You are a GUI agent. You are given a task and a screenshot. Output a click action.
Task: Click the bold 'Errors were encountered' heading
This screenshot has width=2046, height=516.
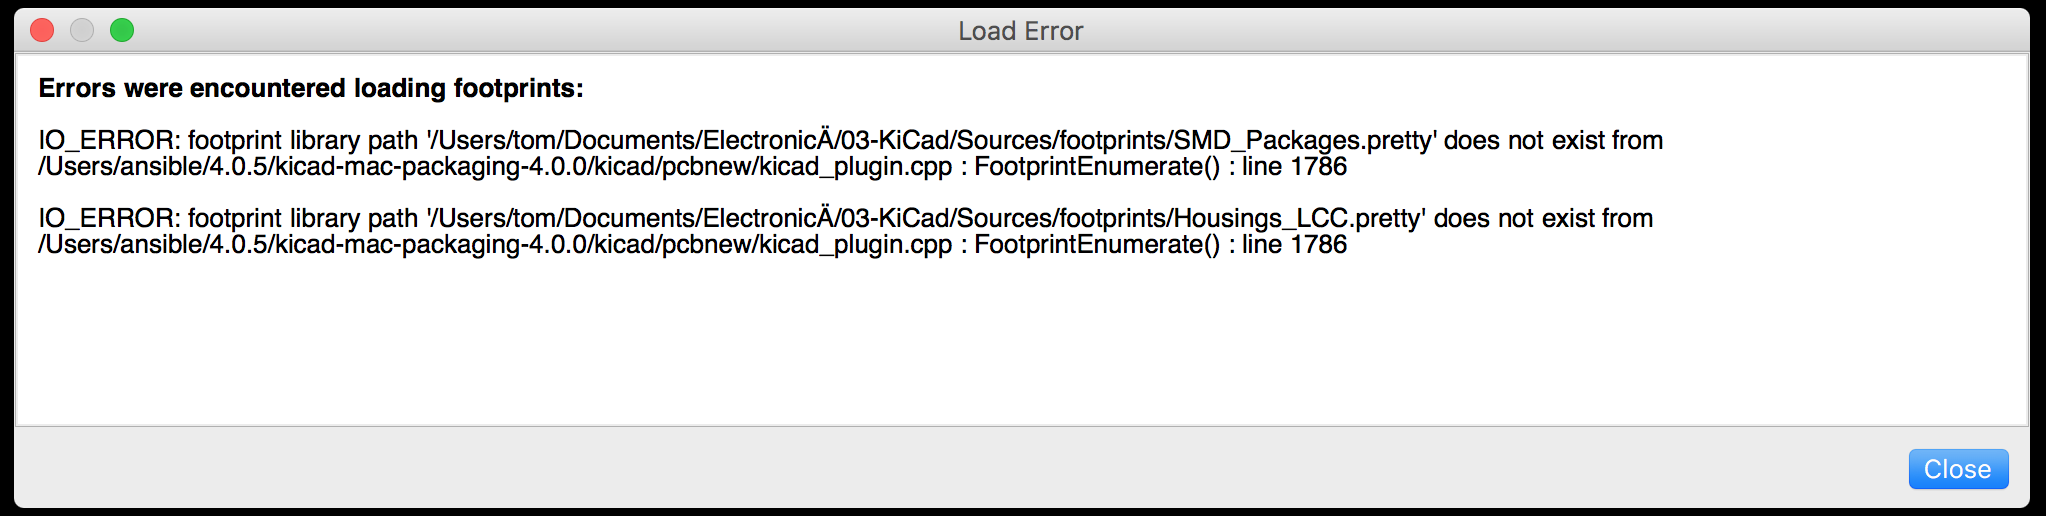[310, 88]
